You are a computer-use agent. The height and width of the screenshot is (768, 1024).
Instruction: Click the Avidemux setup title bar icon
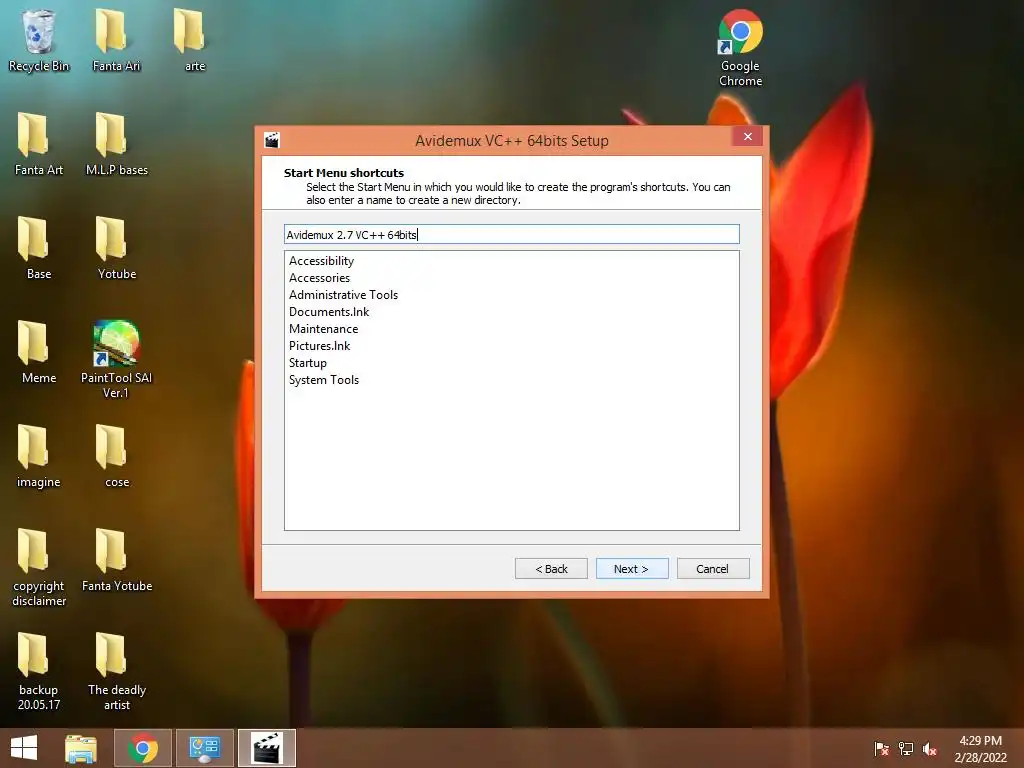[272, 140]
